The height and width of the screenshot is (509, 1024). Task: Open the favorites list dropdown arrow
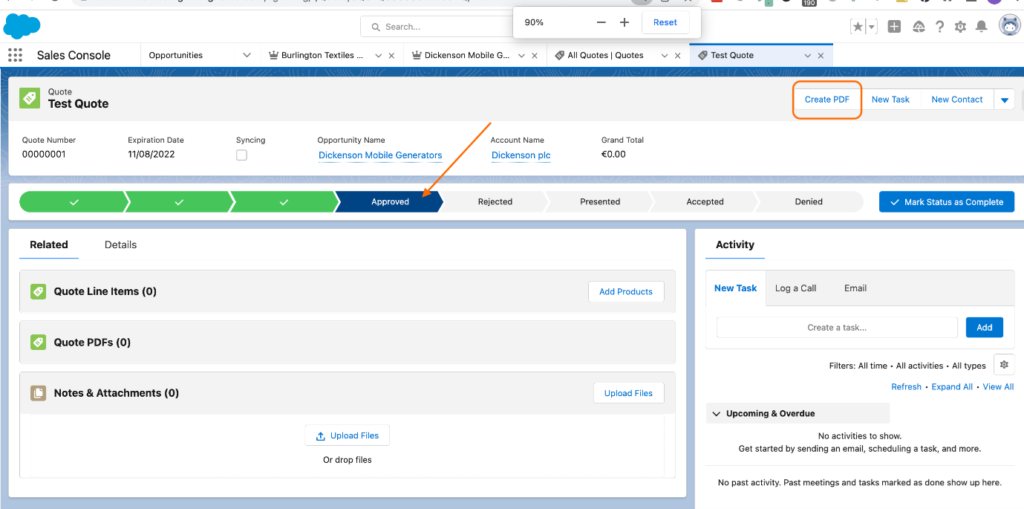click(871, 27)
